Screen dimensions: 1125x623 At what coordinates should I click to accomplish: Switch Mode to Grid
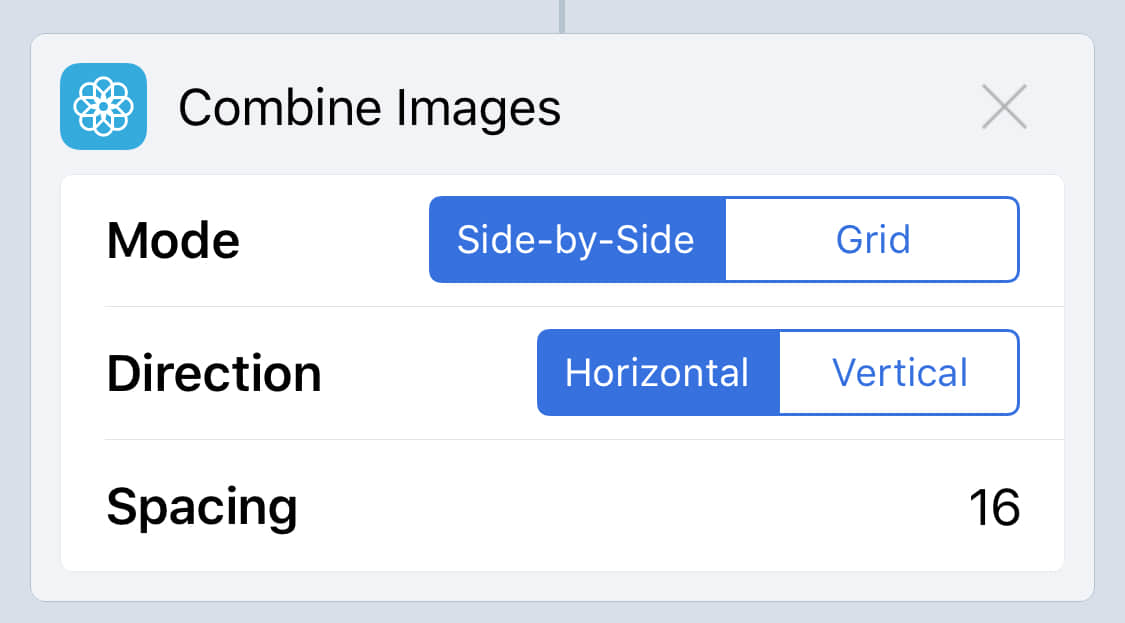(x=872, y=240)
